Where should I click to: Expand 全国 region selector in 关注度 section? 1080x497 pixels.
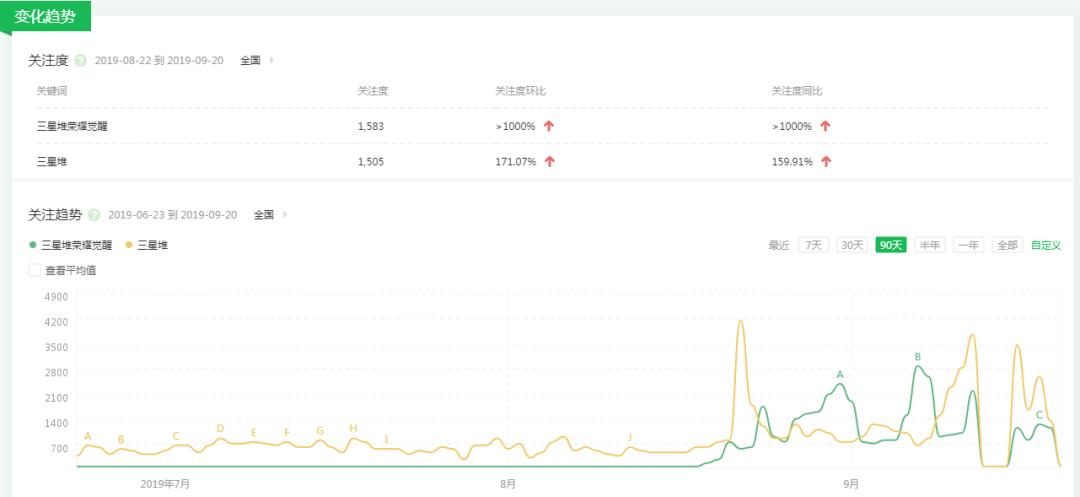257,61
